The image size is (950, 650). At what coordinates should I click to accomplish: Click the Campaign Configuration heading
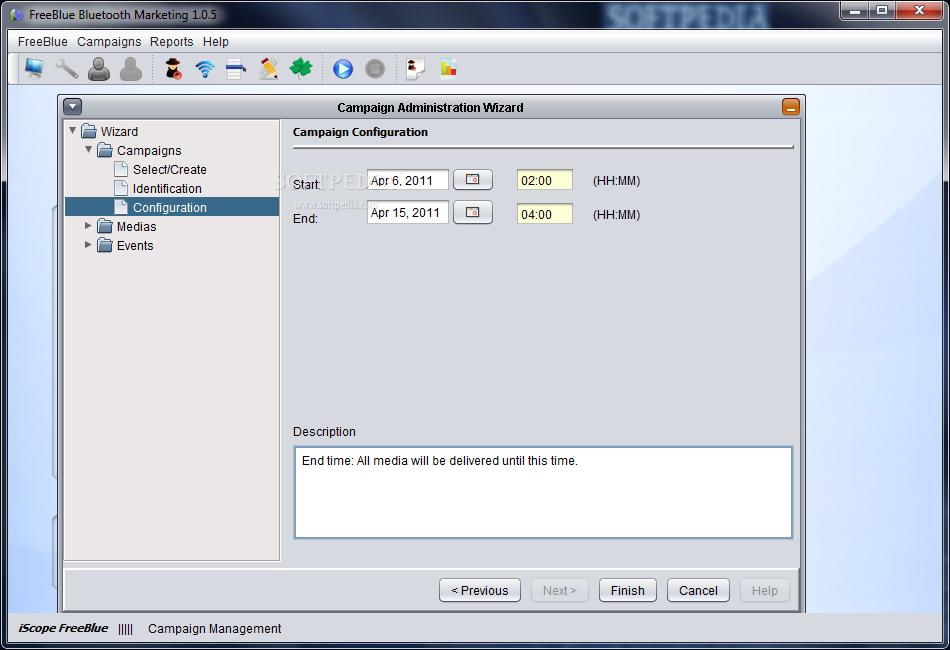coord(360,132)
